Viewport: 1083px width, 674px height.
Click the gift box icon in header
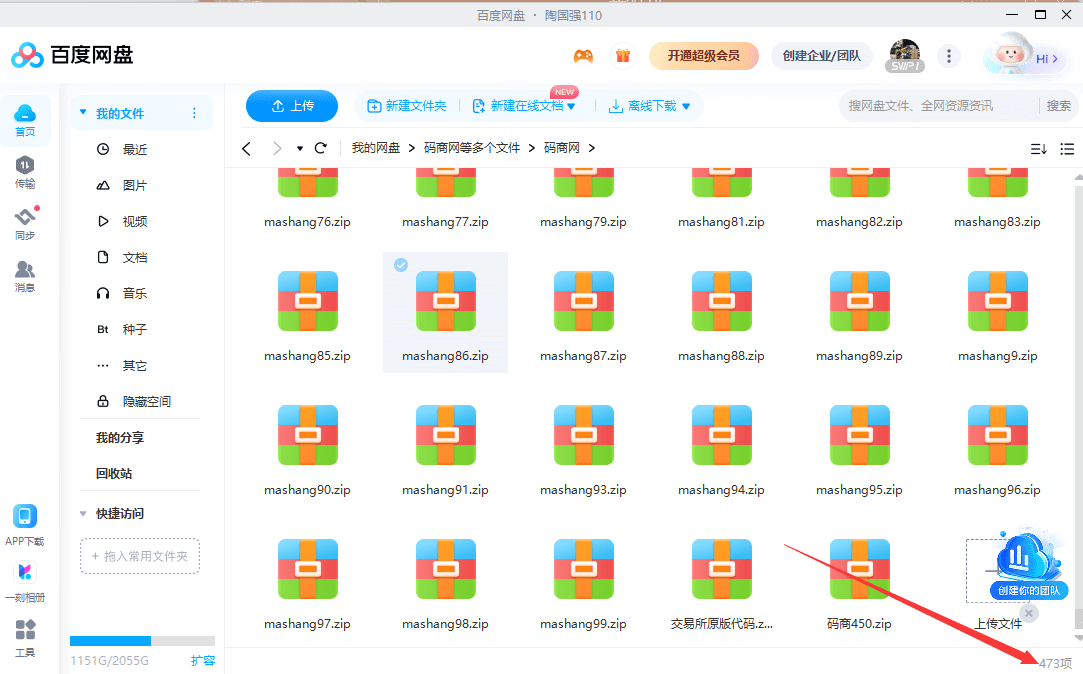623,56
